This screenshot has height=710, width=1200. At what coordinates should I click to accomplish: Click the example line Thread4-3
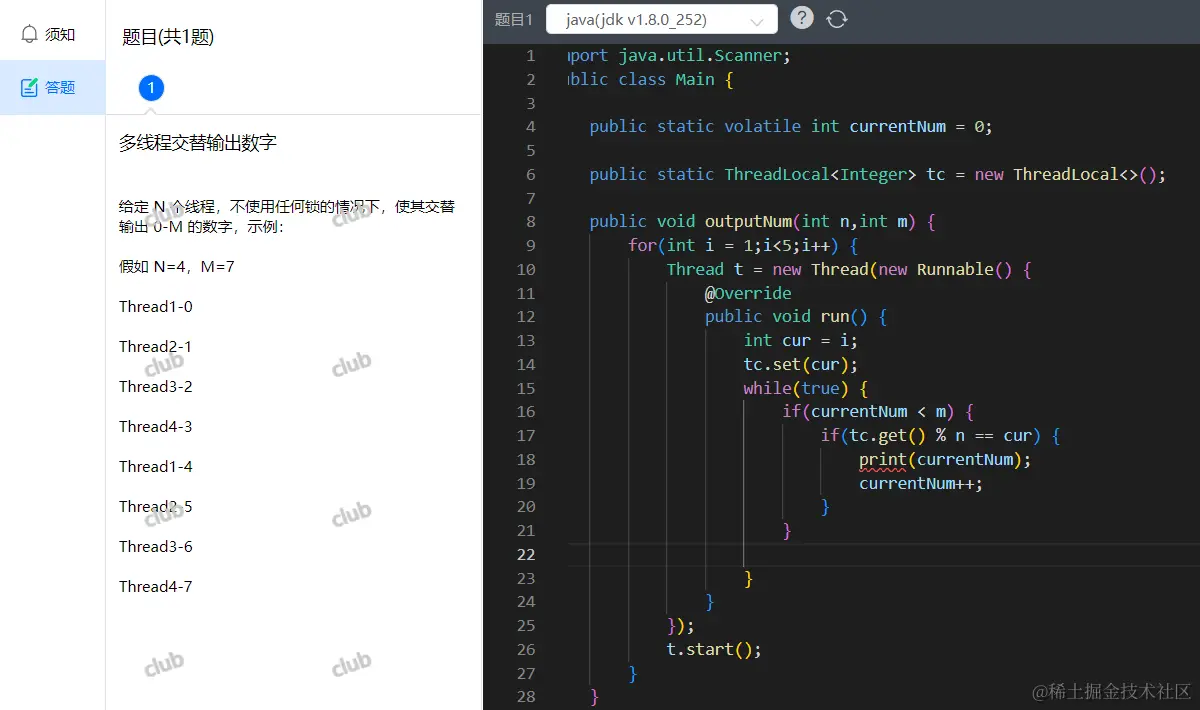(156, 427)
